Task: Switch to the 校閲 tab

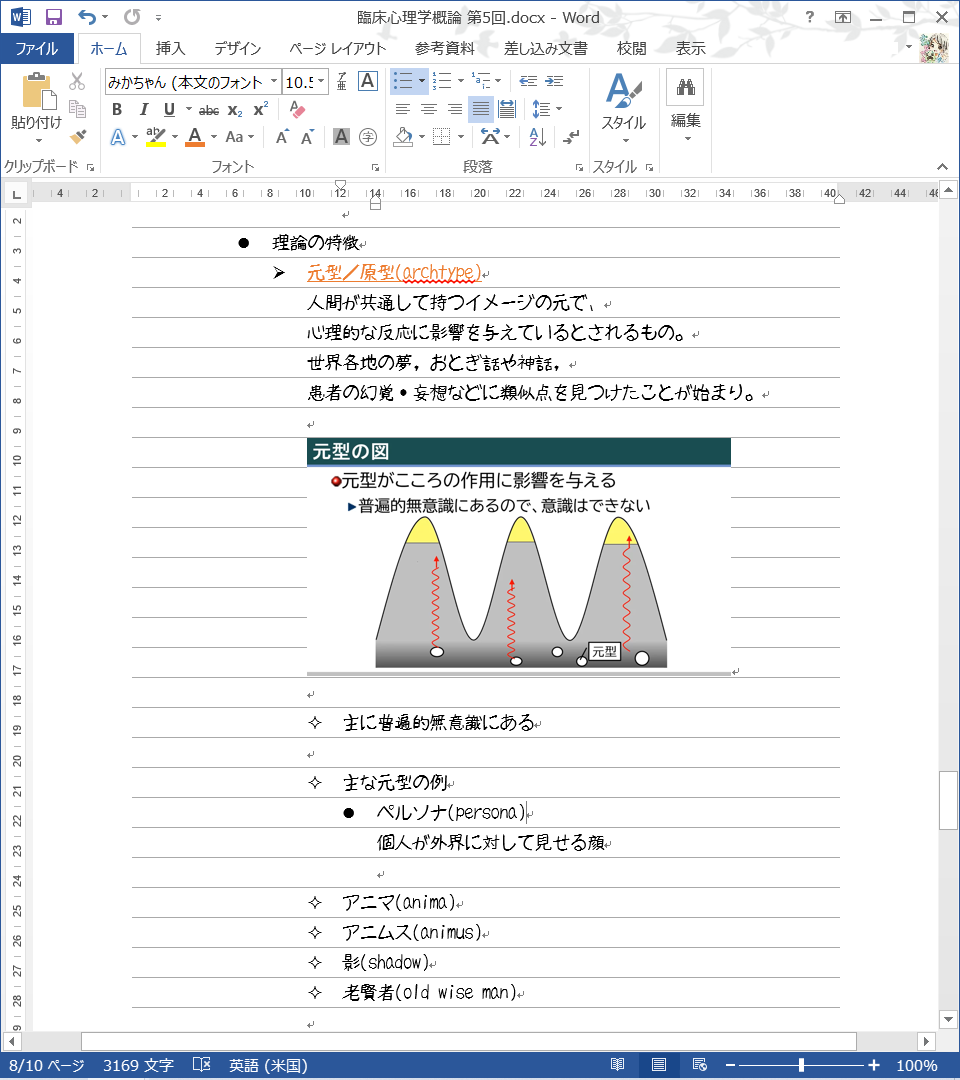Action: tap(631, 48)
